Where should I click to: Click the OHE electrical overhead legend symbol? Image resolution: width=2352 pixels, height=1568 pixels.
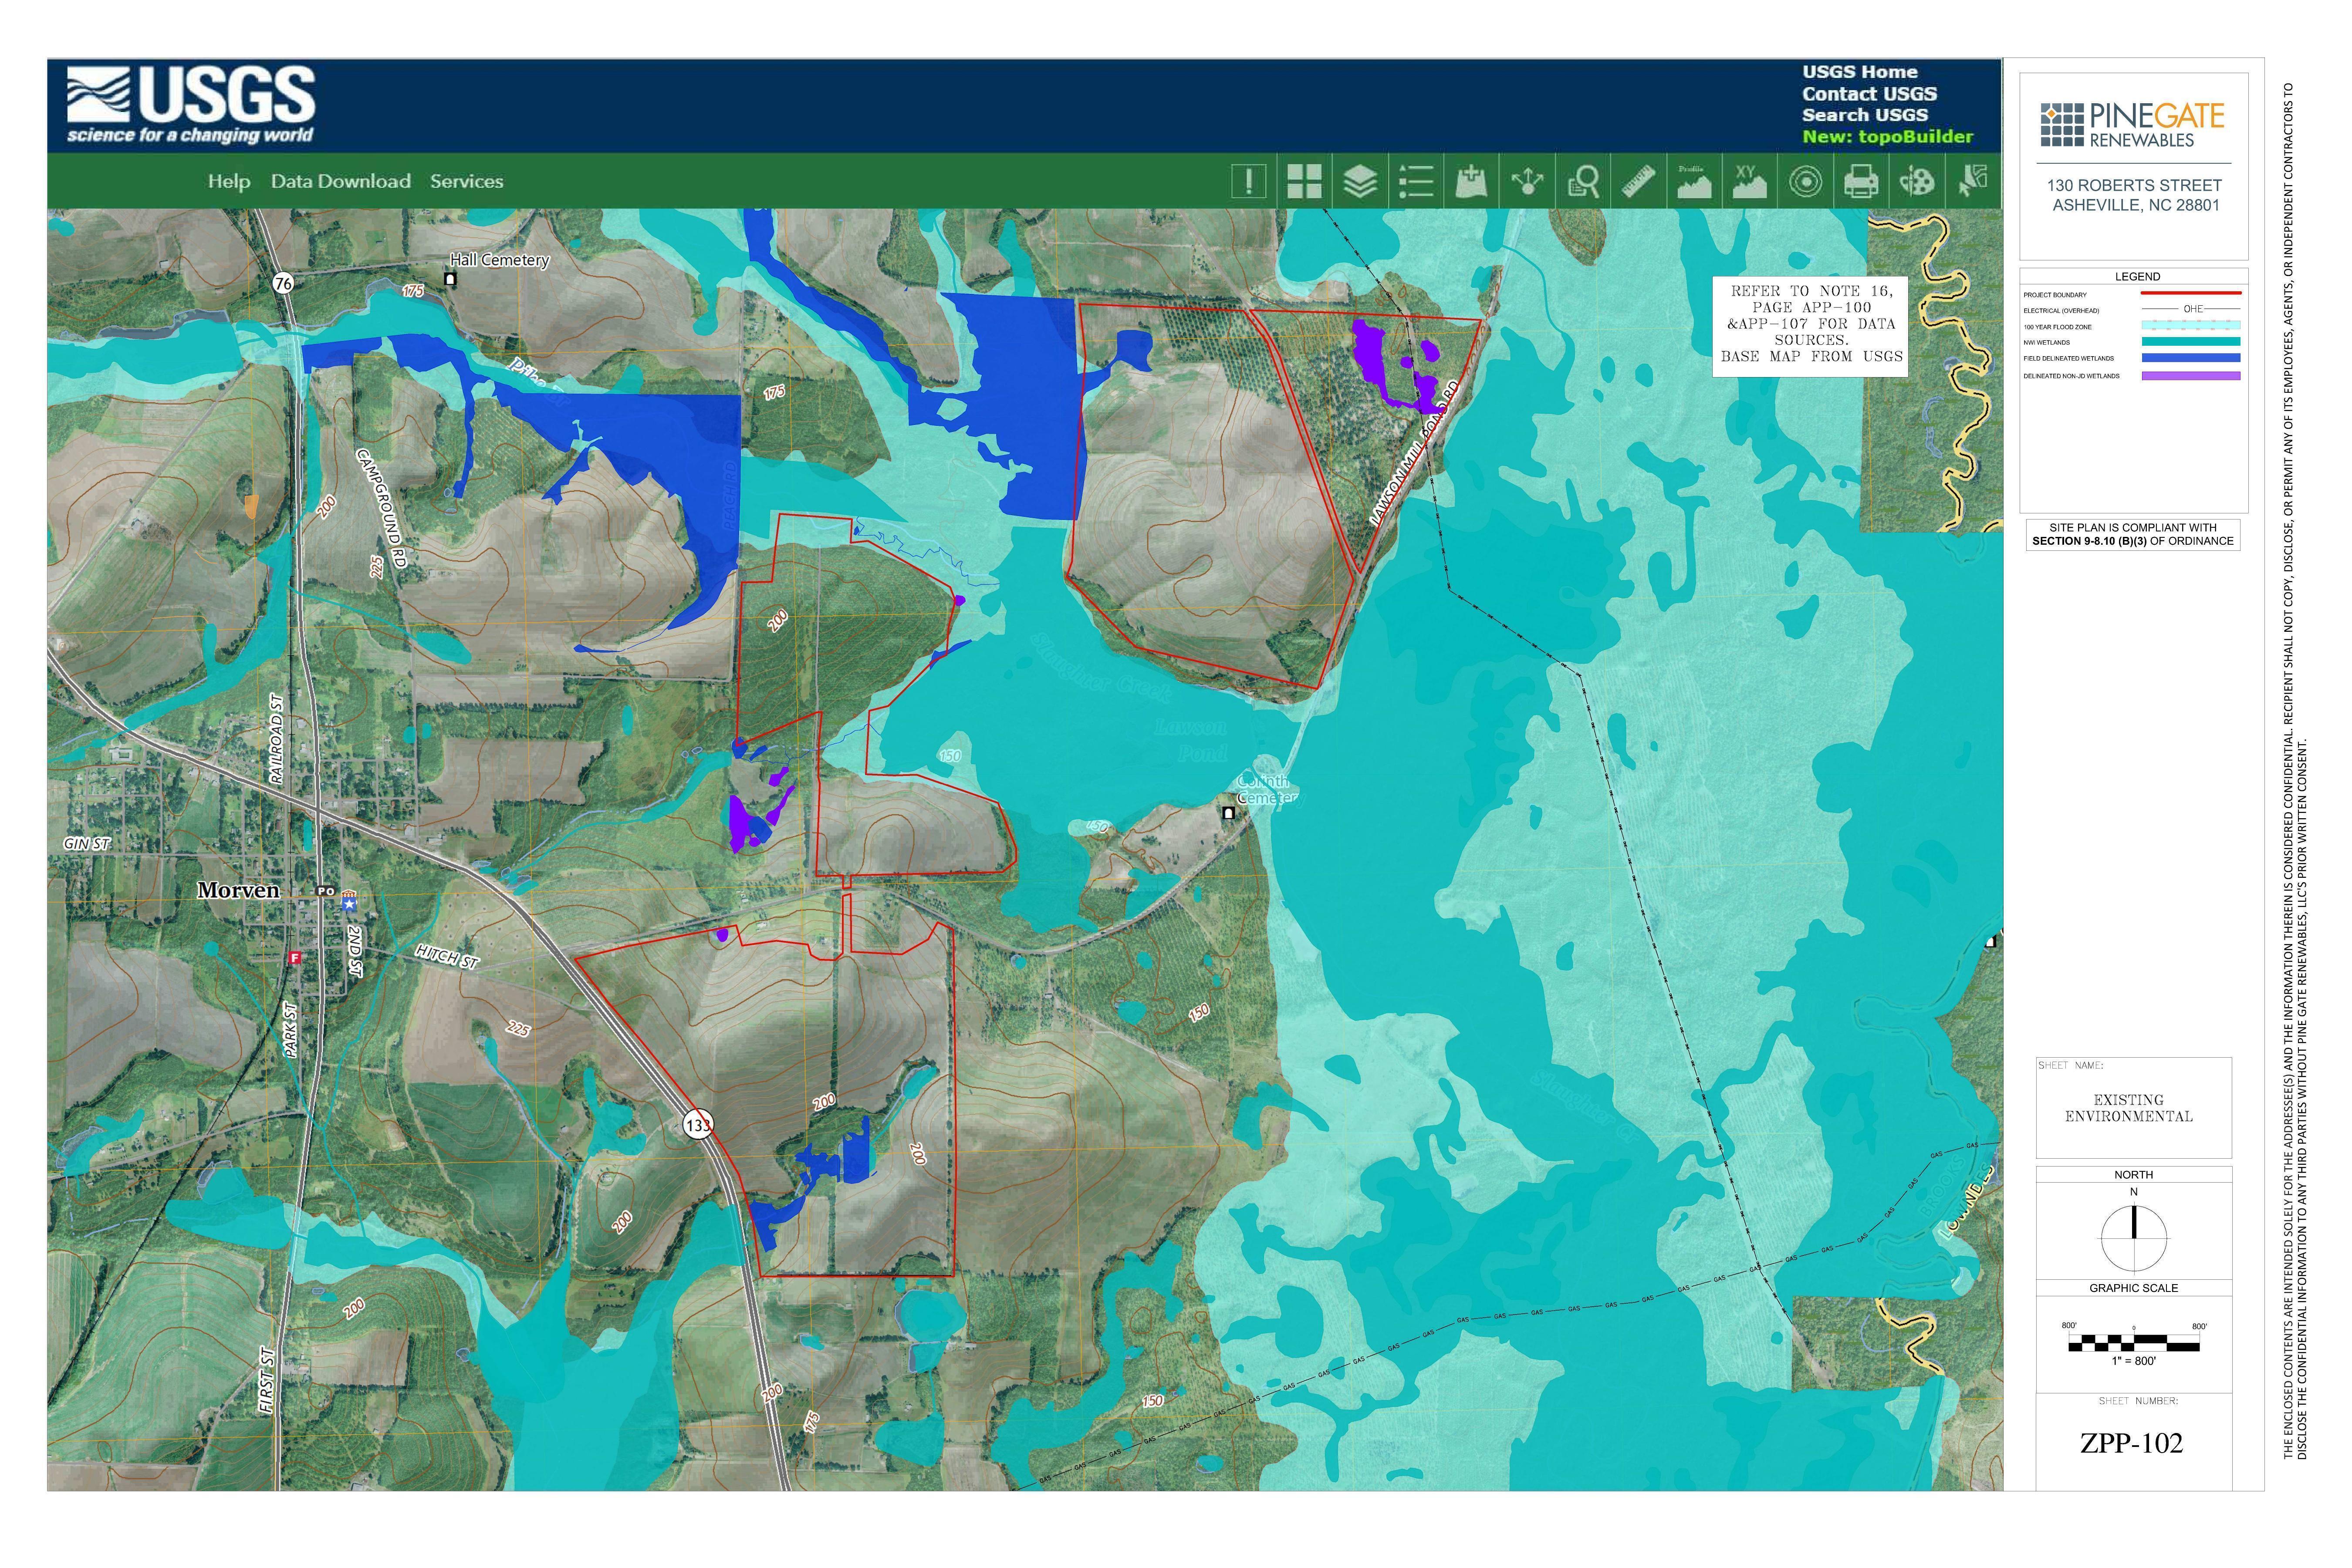point(2190,309)
